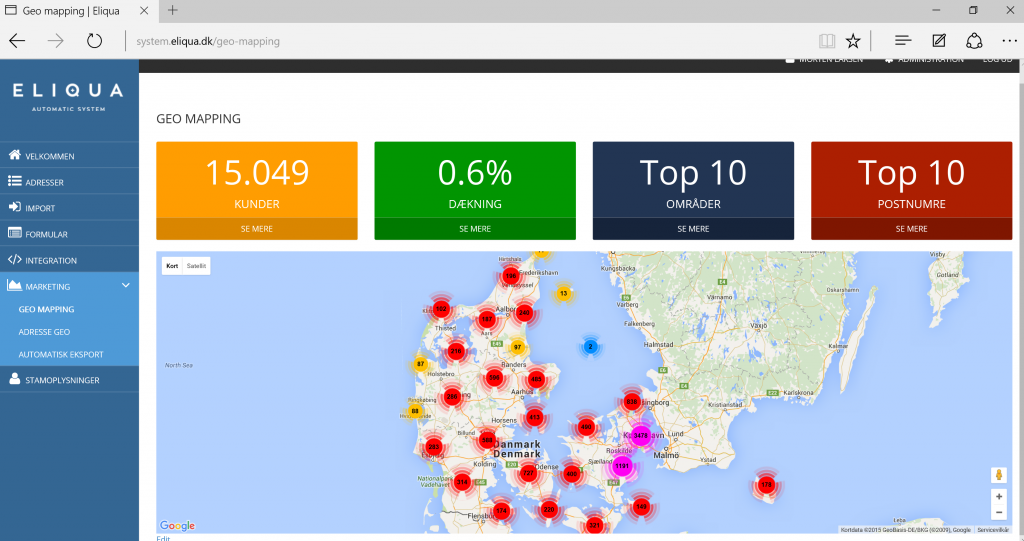Collapse the Marketing menu chevron
This screenshot has height=541, width=1024.
125,286
